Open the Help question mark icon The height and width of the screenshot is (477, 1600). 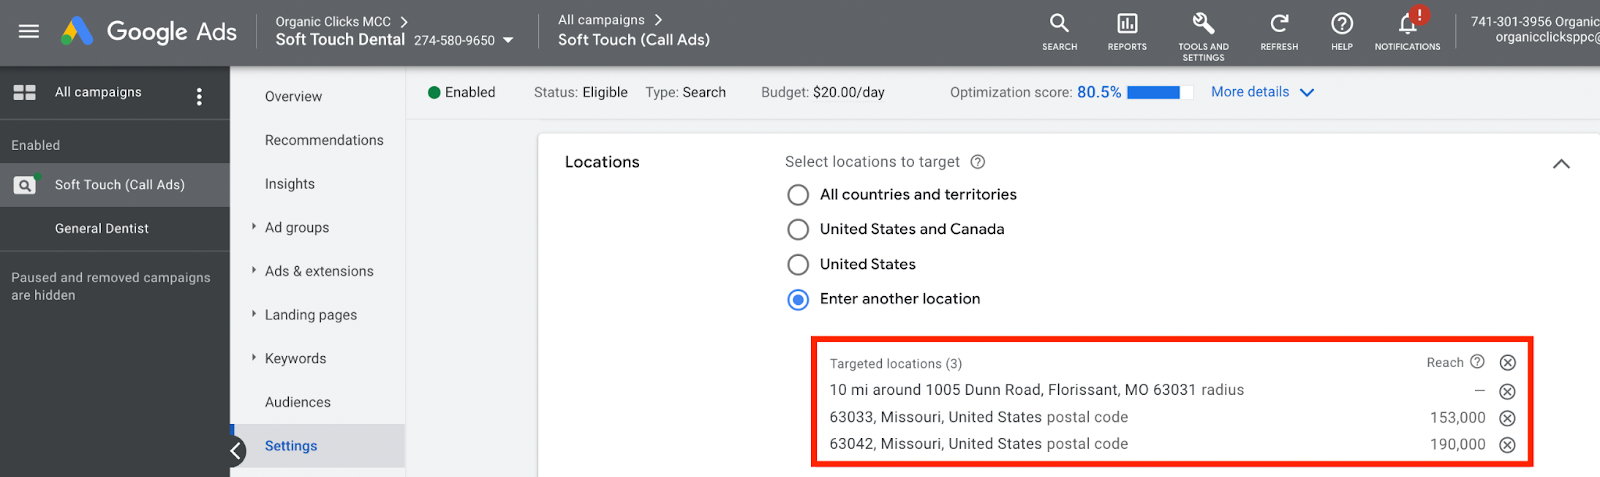tap(1342, 24)
